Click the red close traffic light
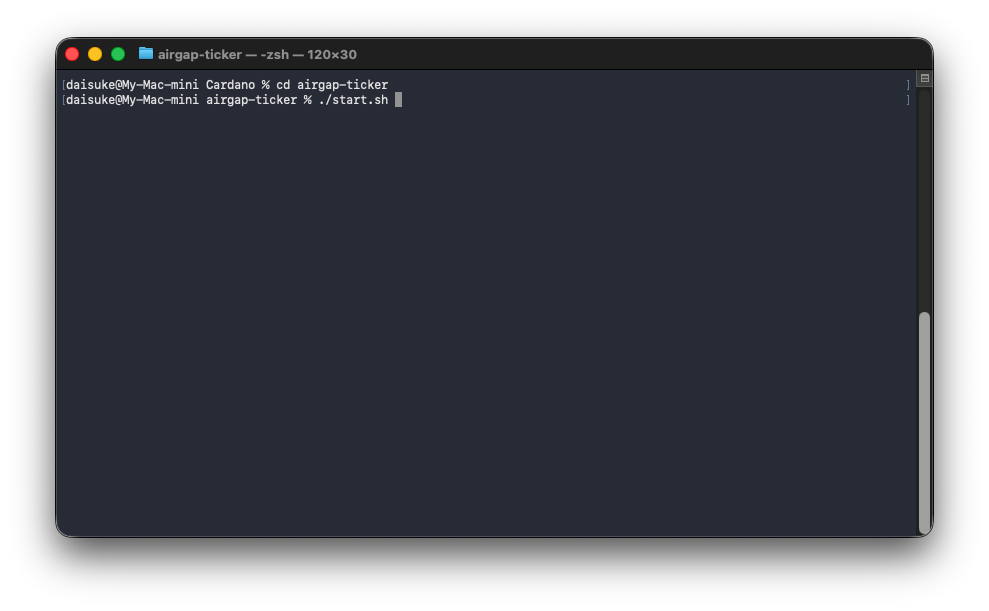The width and height of the screenshot is (989, 611). [72, 54]
